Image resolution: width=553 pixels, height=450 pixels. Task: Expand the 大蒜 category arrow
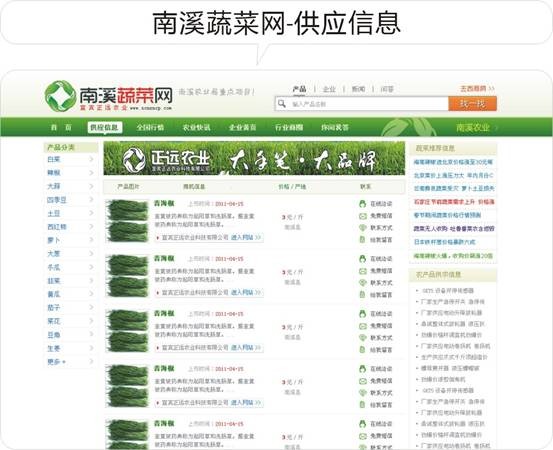coord(91,186)
